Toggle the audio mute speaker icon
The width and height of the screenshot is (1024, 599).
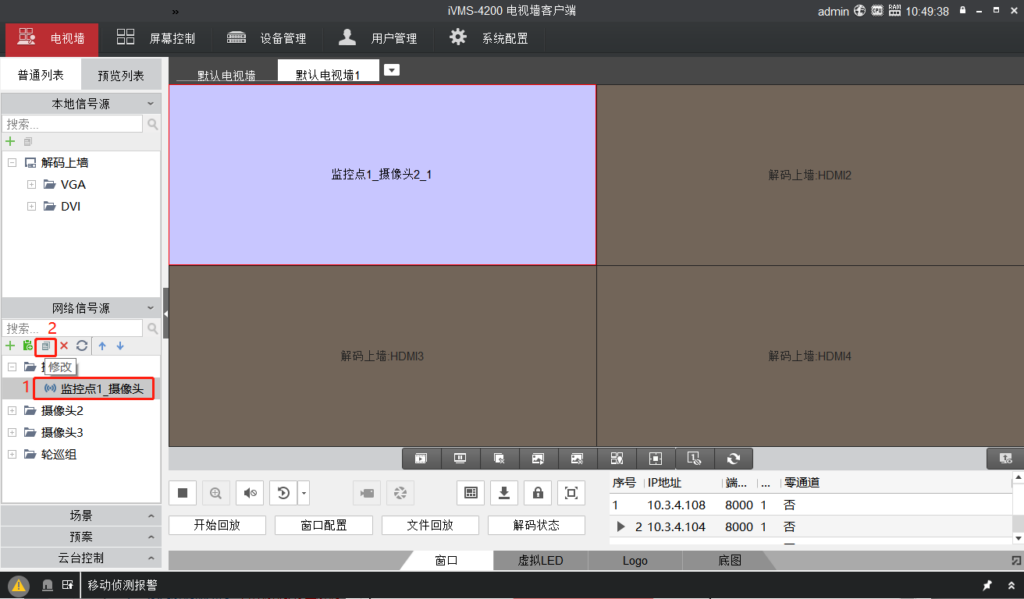250,492
